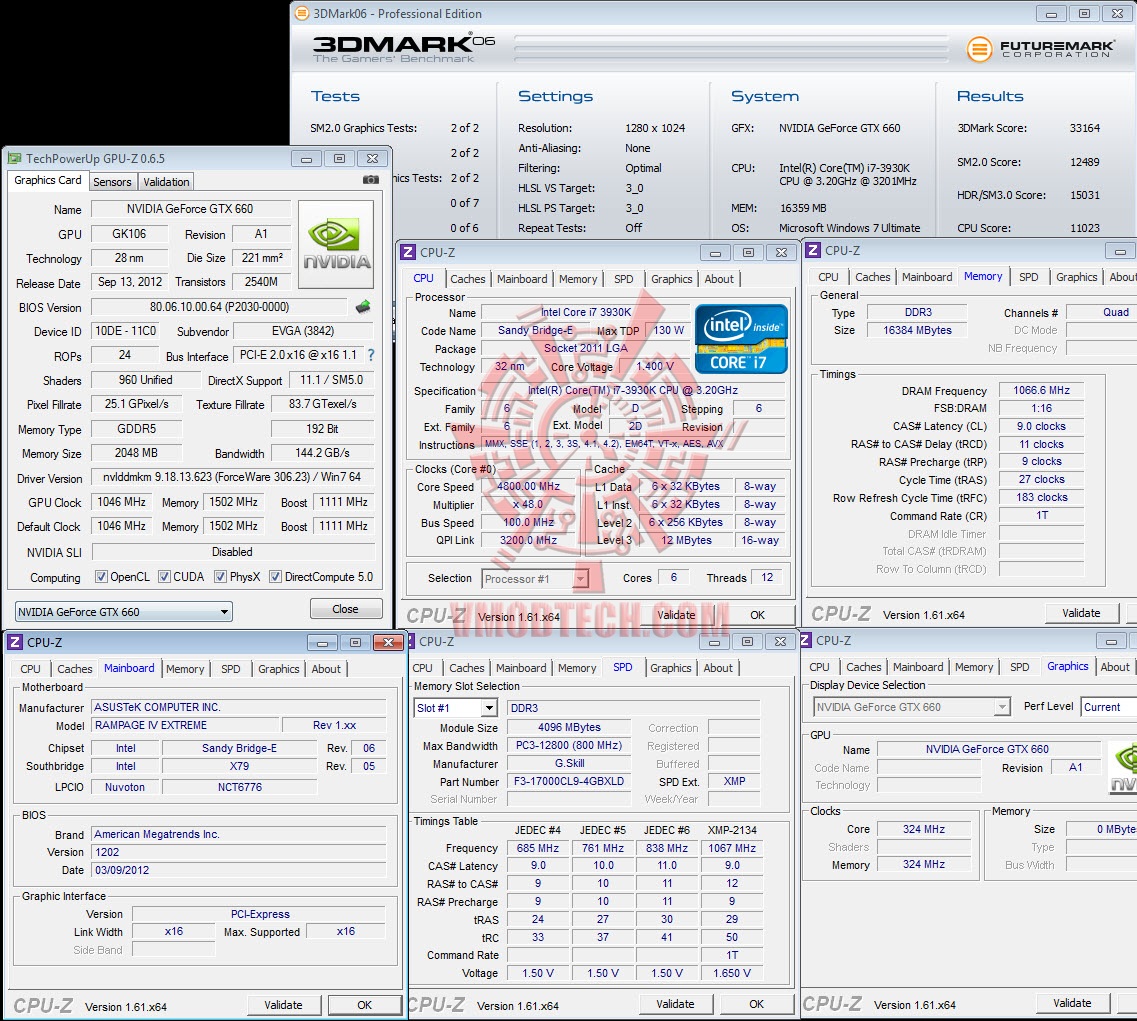1137x1021 pixels.
Task: Click the GPU Name field in GPU-Z
Action: (x=190, y=209)
